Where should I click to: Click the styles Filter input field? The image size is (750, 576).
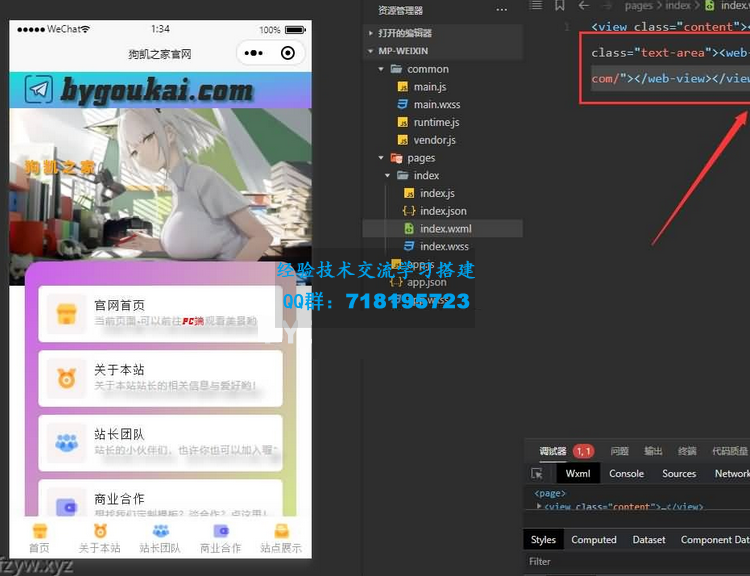[x=639, y=562]
